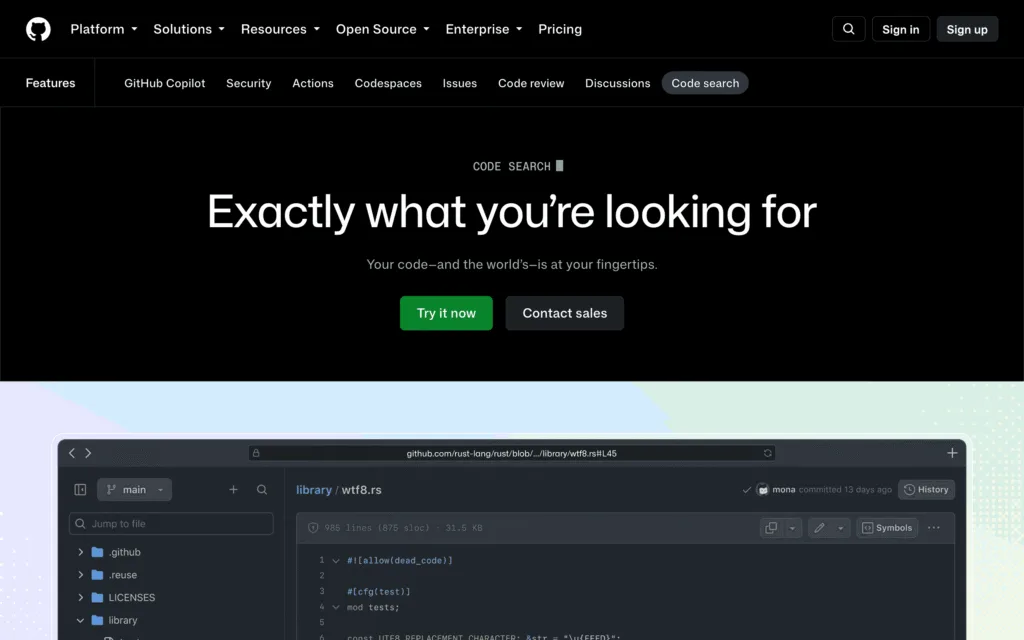The height and width of the screenshot is (640, 1024).
Task: Open the main branch selector dropdown
Action: pyautogui.click(x=135, y=489)
